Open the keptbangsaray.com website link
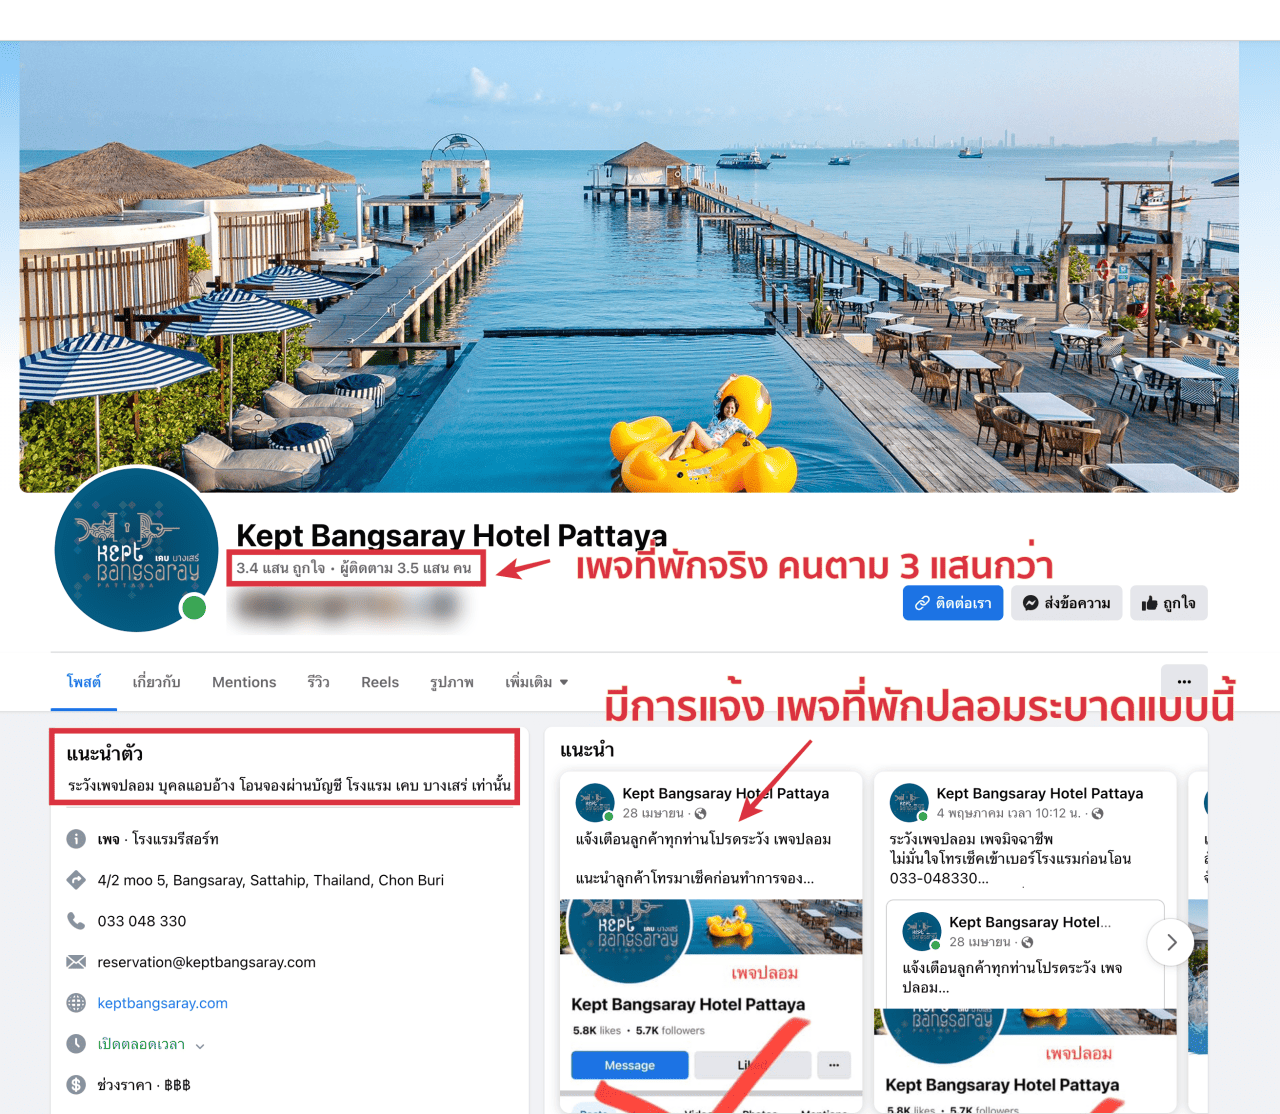The height and width of the screenshot is (1114, 1280). (x=162, y=1003)
